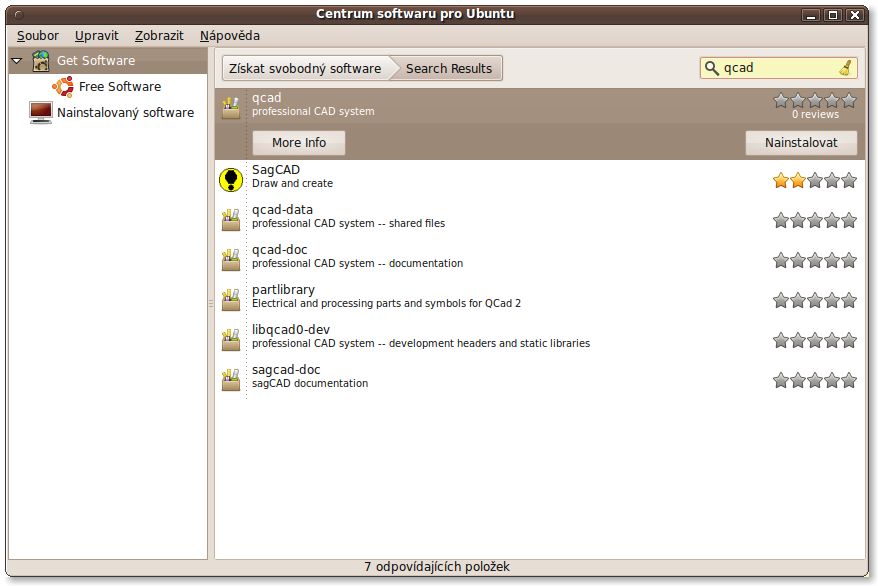The image size is (878, 586).
Task: Open the Upravit menu
Action: tap(97, 36)
